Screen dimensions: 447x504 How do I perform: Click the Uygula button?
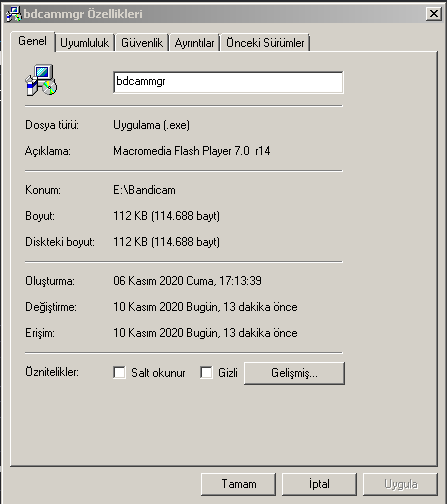click(400, 484)
